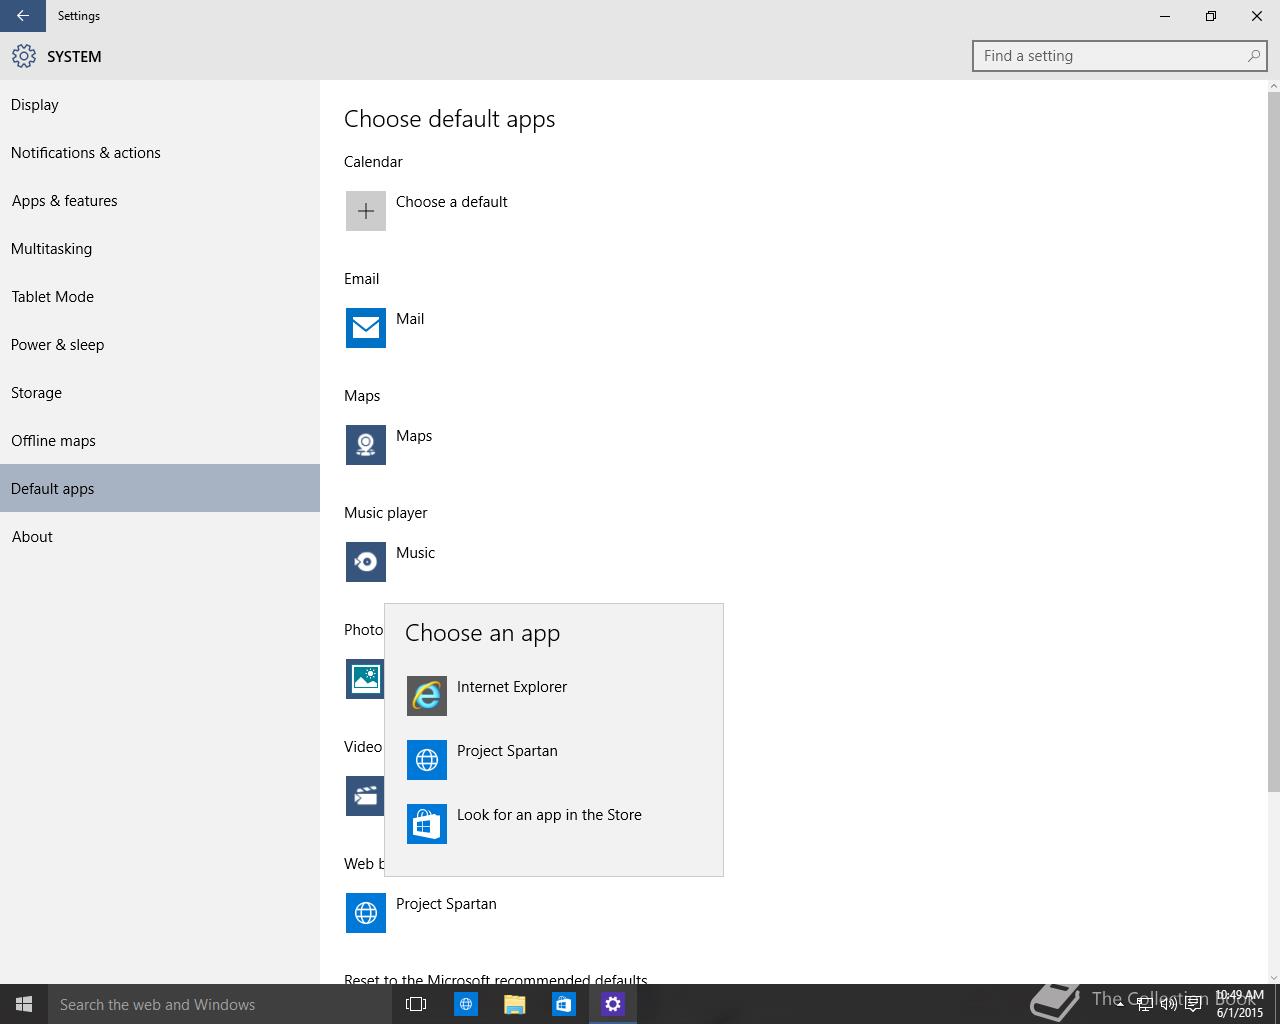This screenshot has height=1024, width=1280.
Task: Open the Store from the taskbar
Action: point(564,1004)
